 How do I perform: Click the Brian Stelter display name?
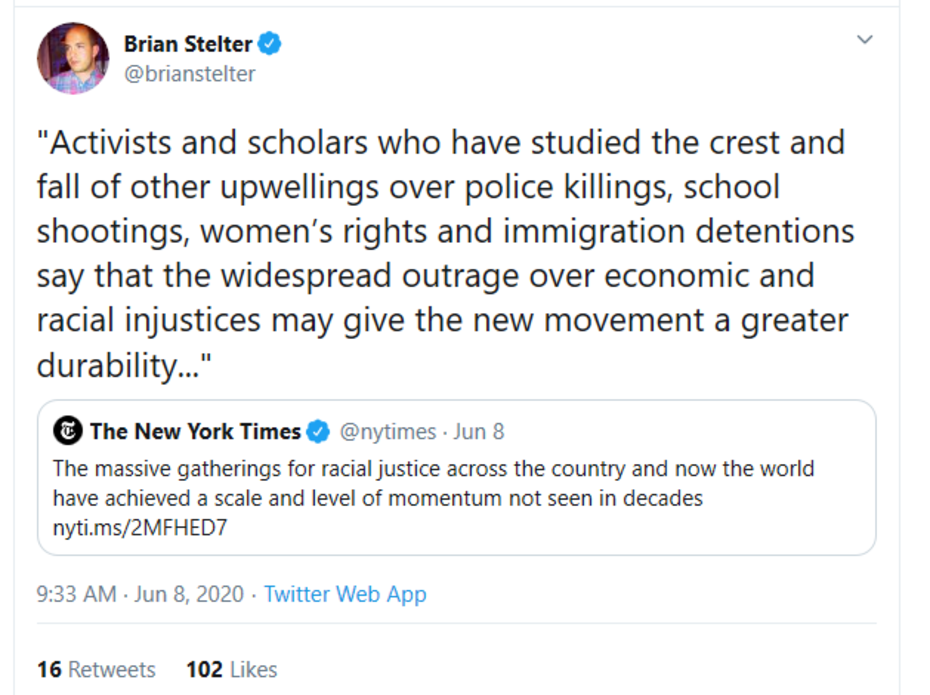pyautogui.click(x=188, y=44)
